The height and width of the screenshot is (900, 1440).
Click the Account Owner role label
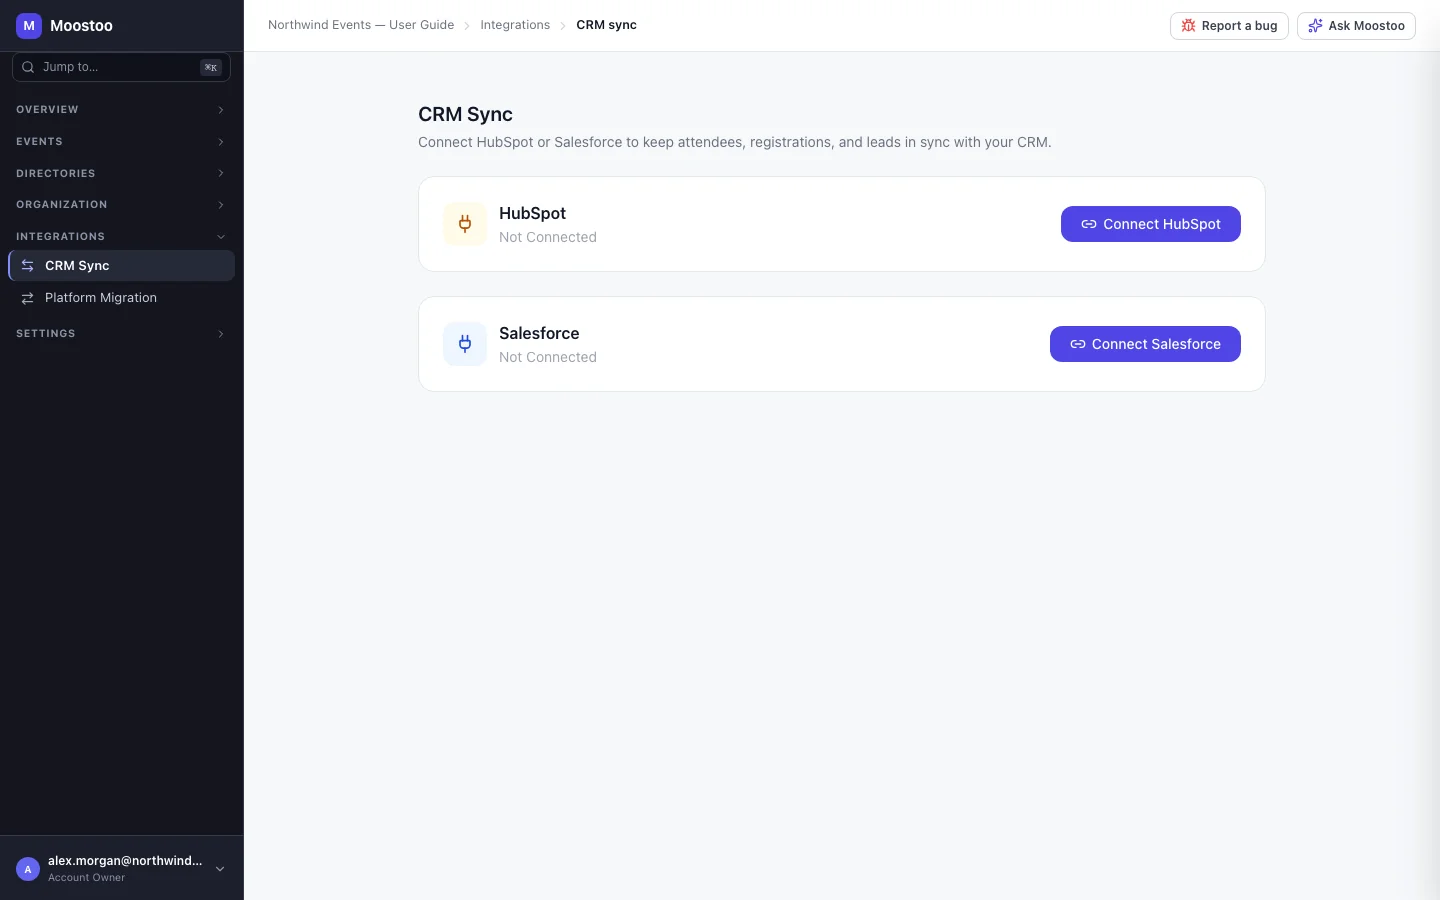click(x=87, y=878)
